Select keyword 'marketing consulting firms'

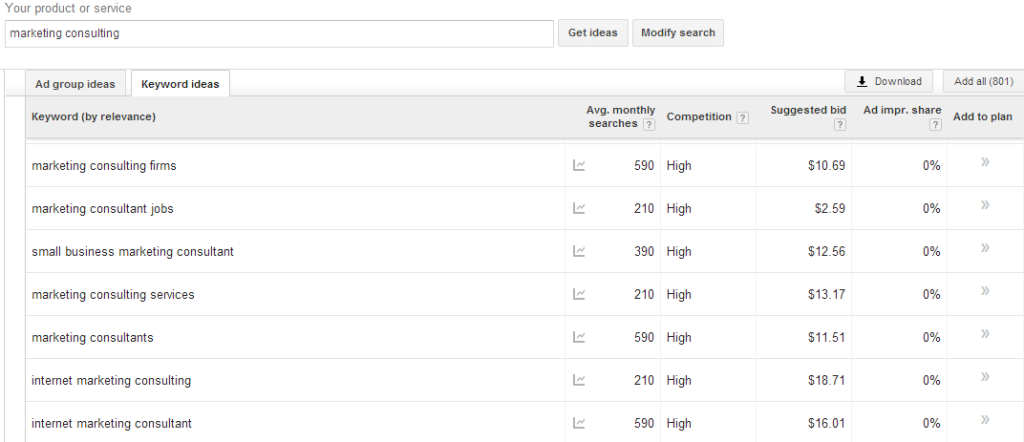(x=104, y=166)
